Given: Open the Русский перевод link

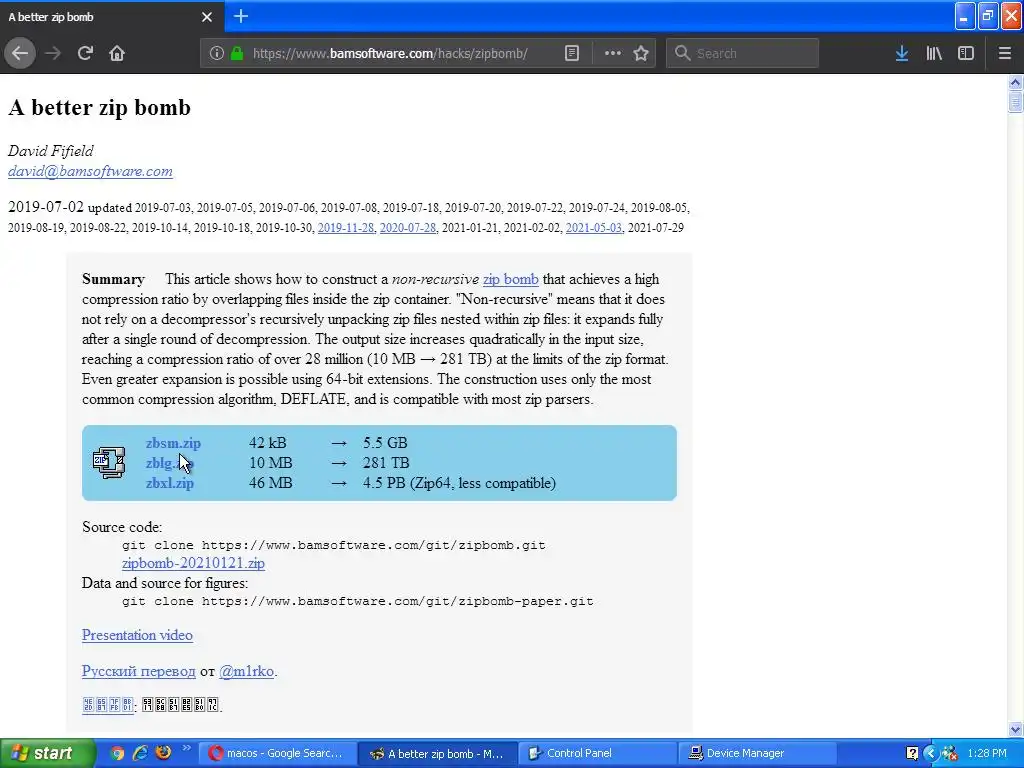Looking at the screenshot, I should point(138,671).
